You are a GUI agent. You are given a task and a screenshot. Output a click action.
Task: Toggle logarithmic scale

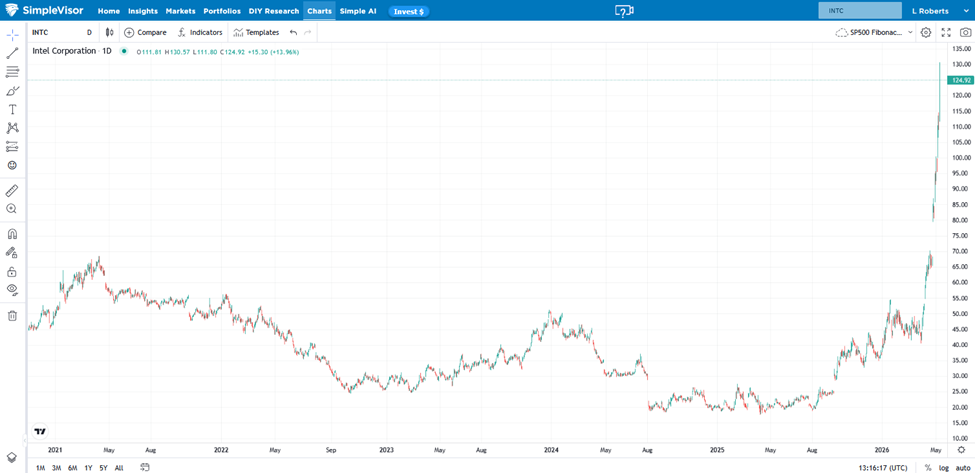(944, 467)
